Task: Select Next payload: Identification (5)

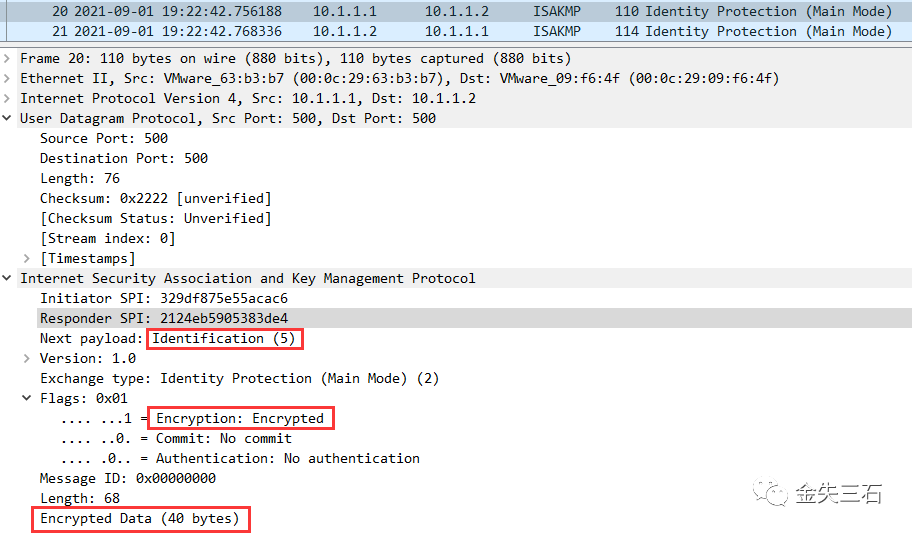Action: [168, 339]
